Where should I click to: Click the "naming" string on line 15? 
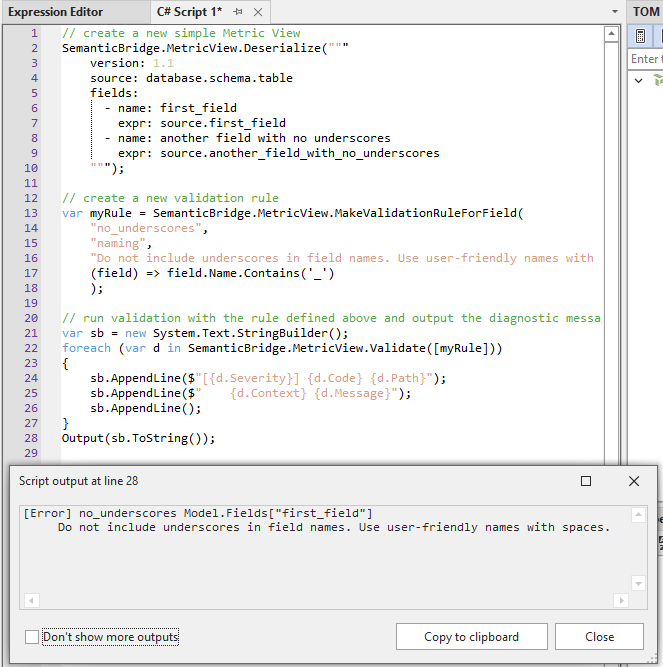[118, 243]
